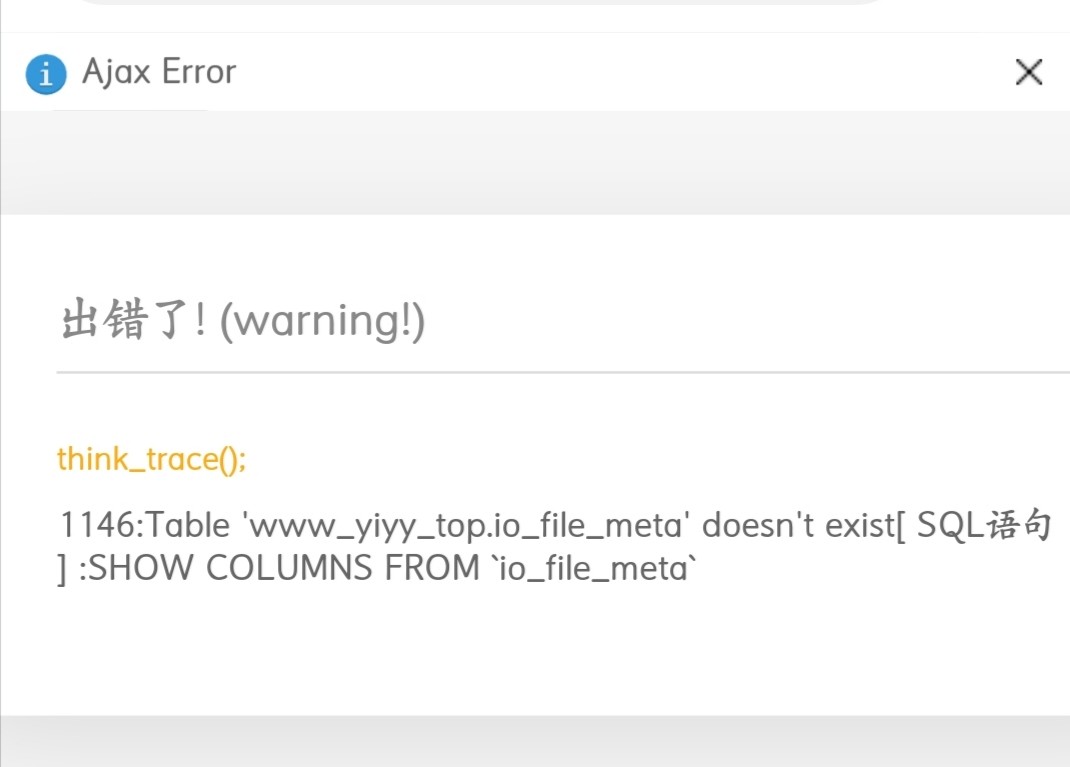The image size is (1070, 767).
Task: Click the horizontal divider under the warning heading
Action: [x=563, y=373]
